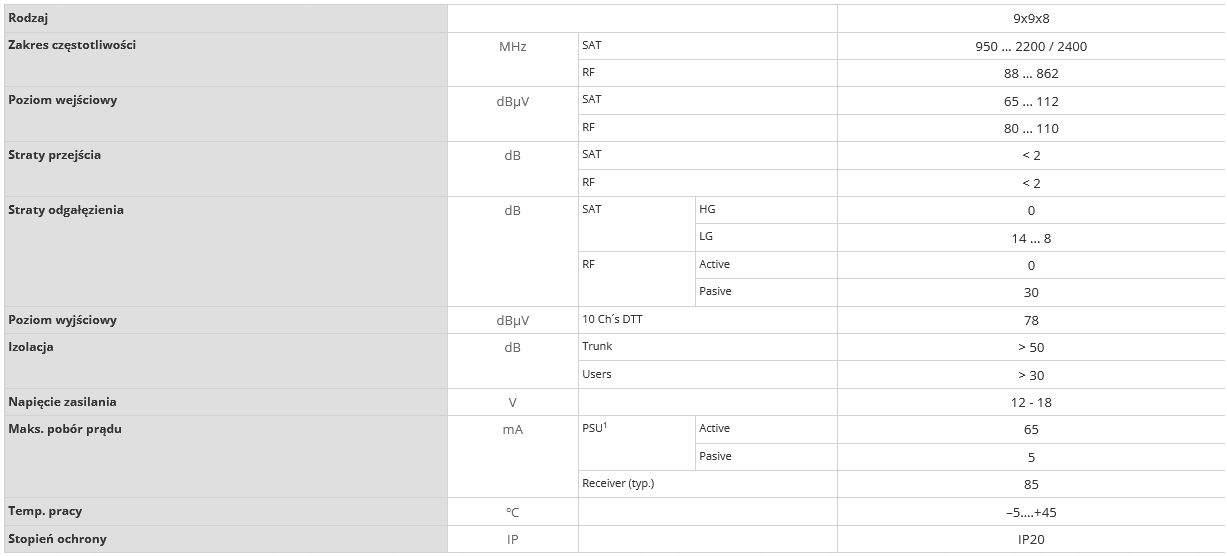Click the Napięcie zasilania label

pyautogui.click(x=62, y=402)
